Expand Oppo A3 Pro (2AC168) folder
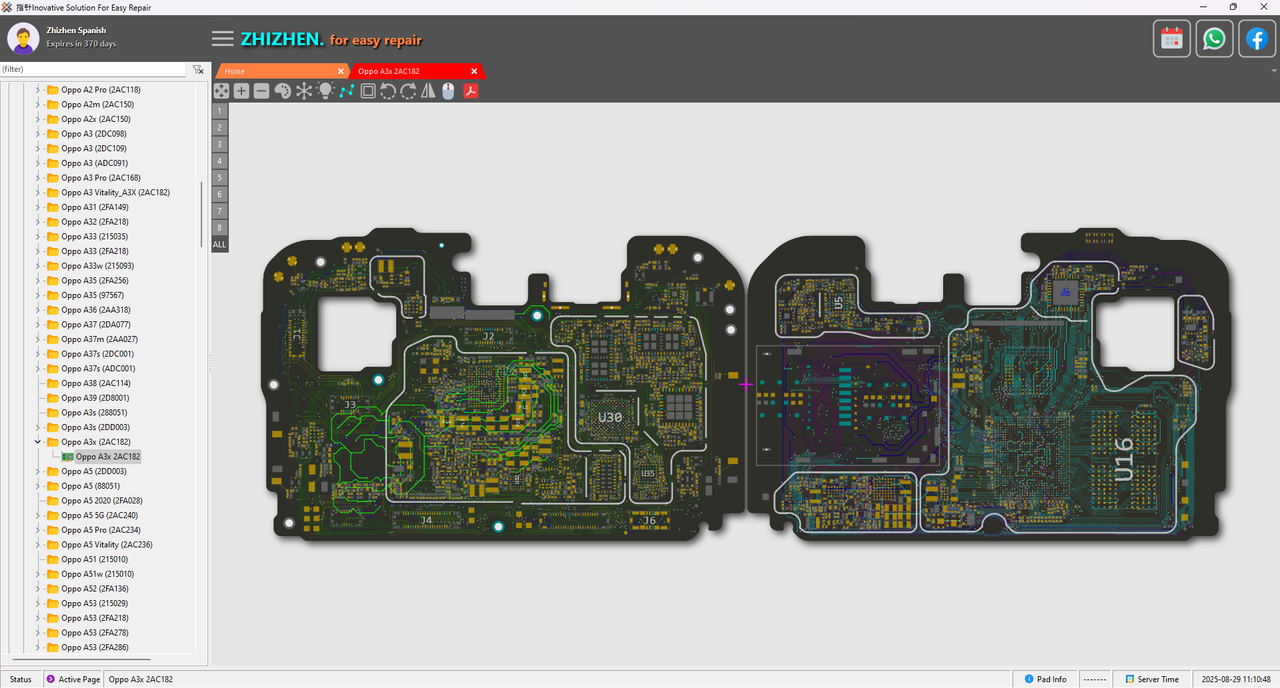Screen dimensions: 1280x688 (x=38, y=178)
